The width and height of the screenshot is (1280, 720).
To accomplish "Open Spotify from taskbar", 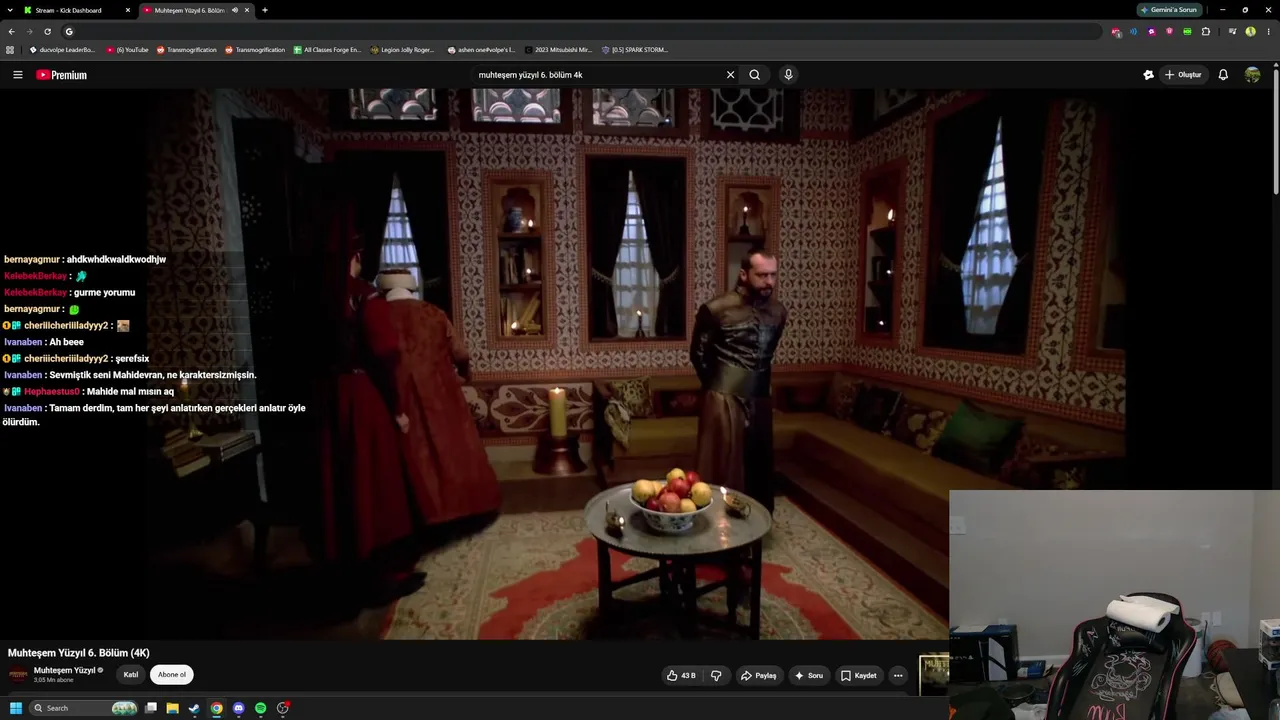I will [261, 708].
